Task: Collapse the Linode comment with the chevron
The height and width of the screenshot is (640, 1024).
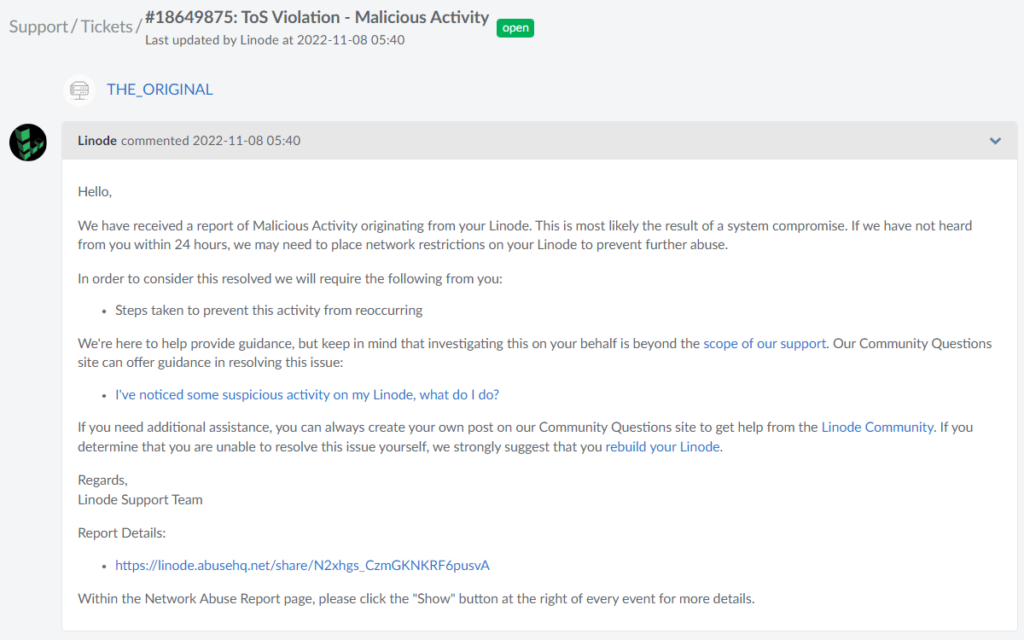Action: (995, 140)
